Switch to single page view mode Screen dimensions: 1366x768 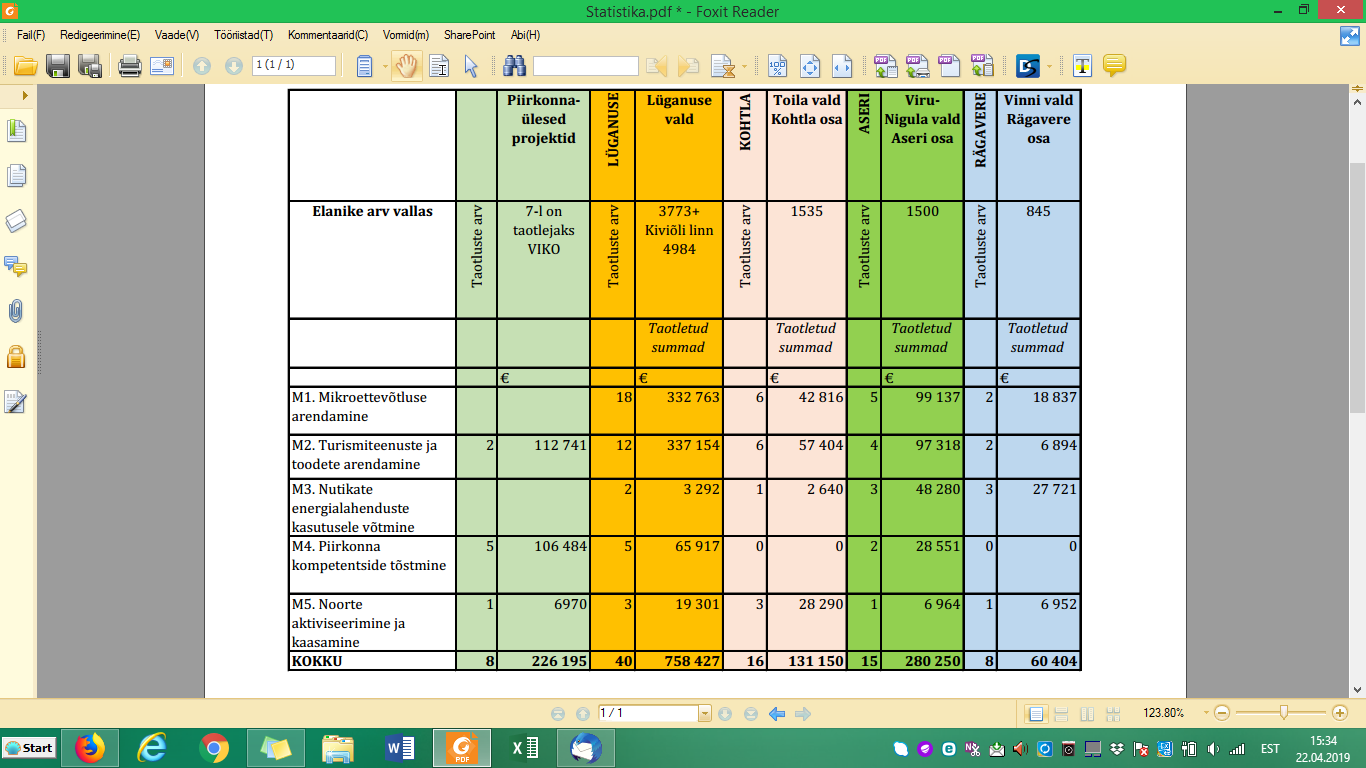click(1036, 714)
